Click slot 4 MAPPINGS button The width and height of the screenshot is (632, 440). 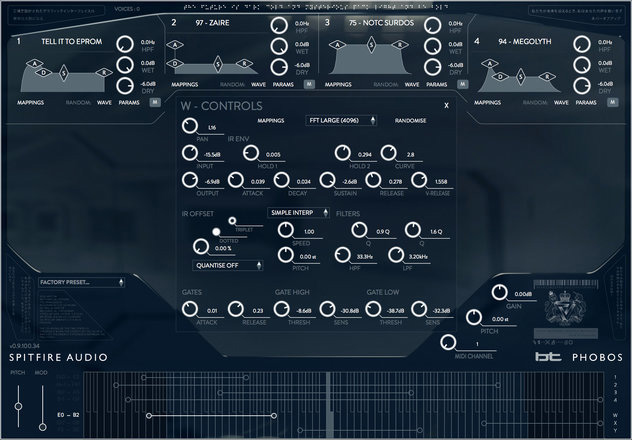[x=487, y=103]
